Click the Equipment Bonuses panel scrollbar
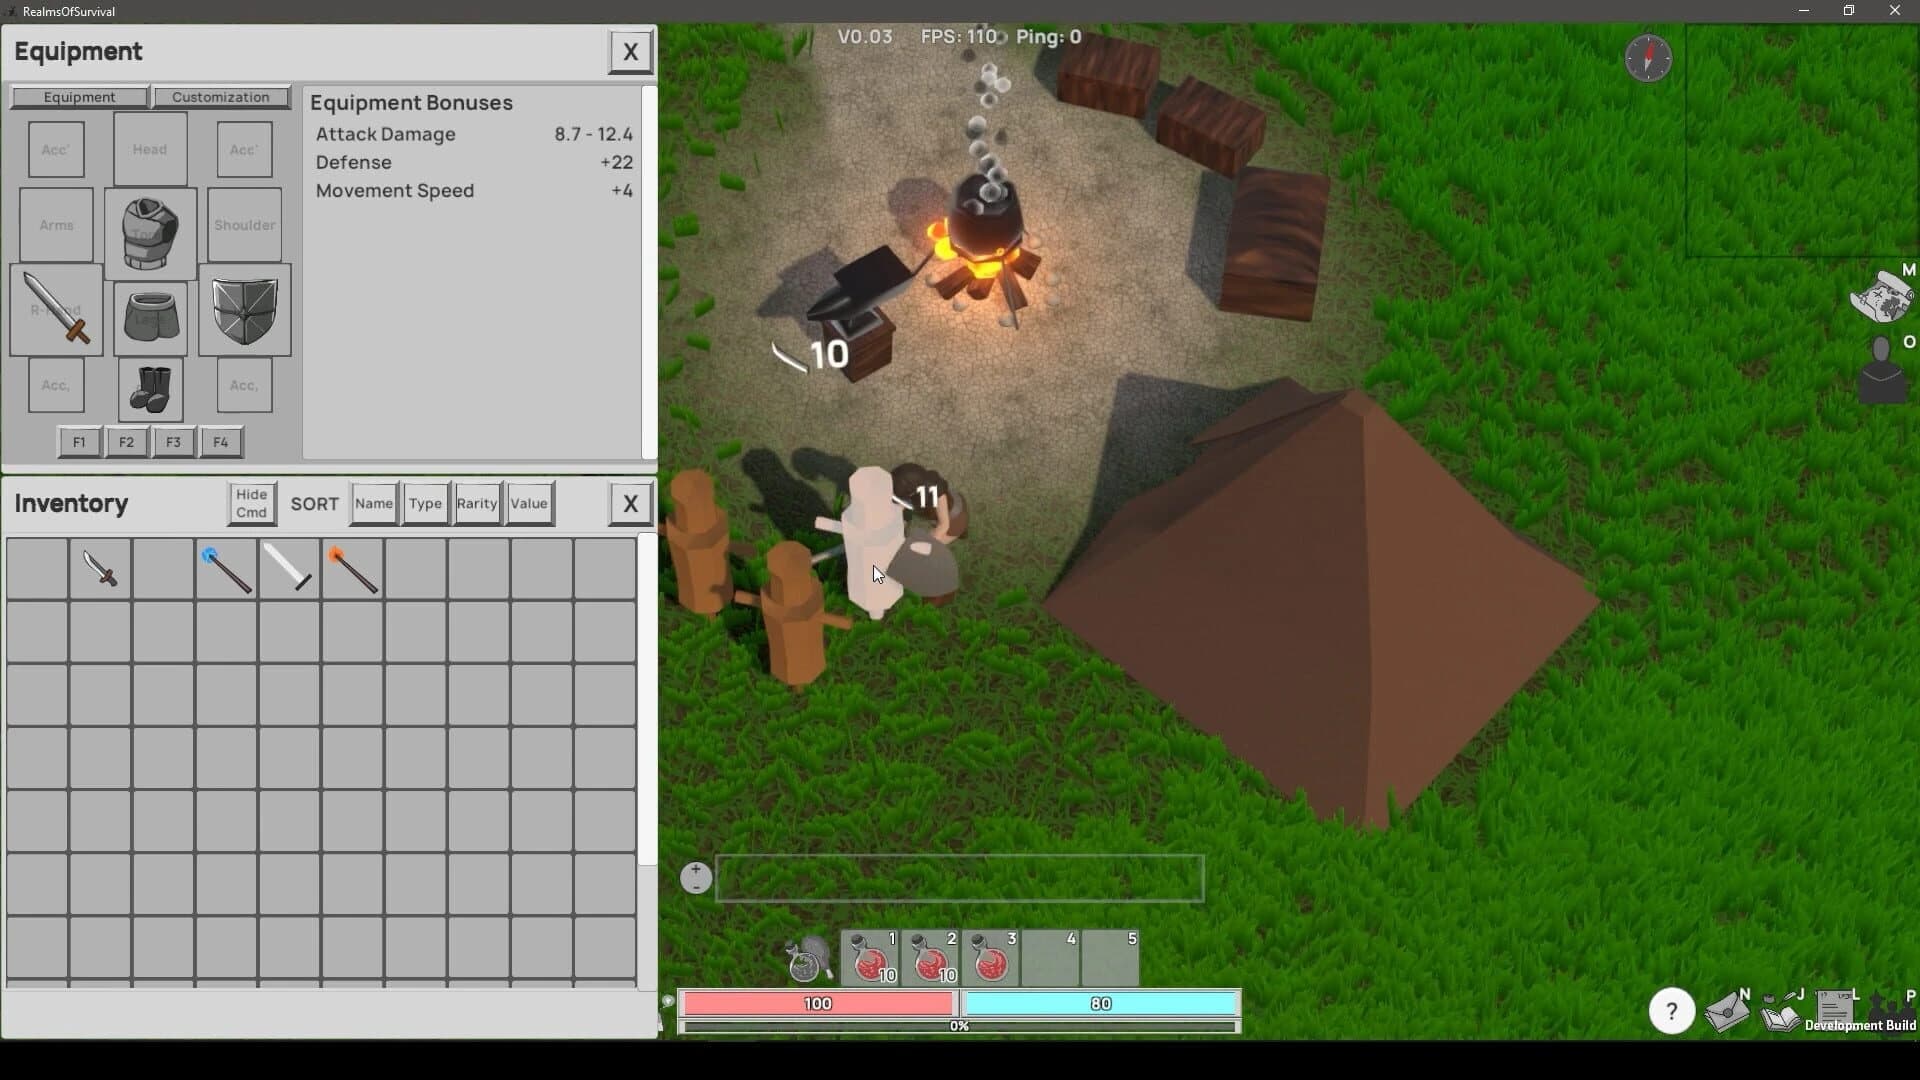This screenshot has height=1080, width=1920. click(649, 272)
